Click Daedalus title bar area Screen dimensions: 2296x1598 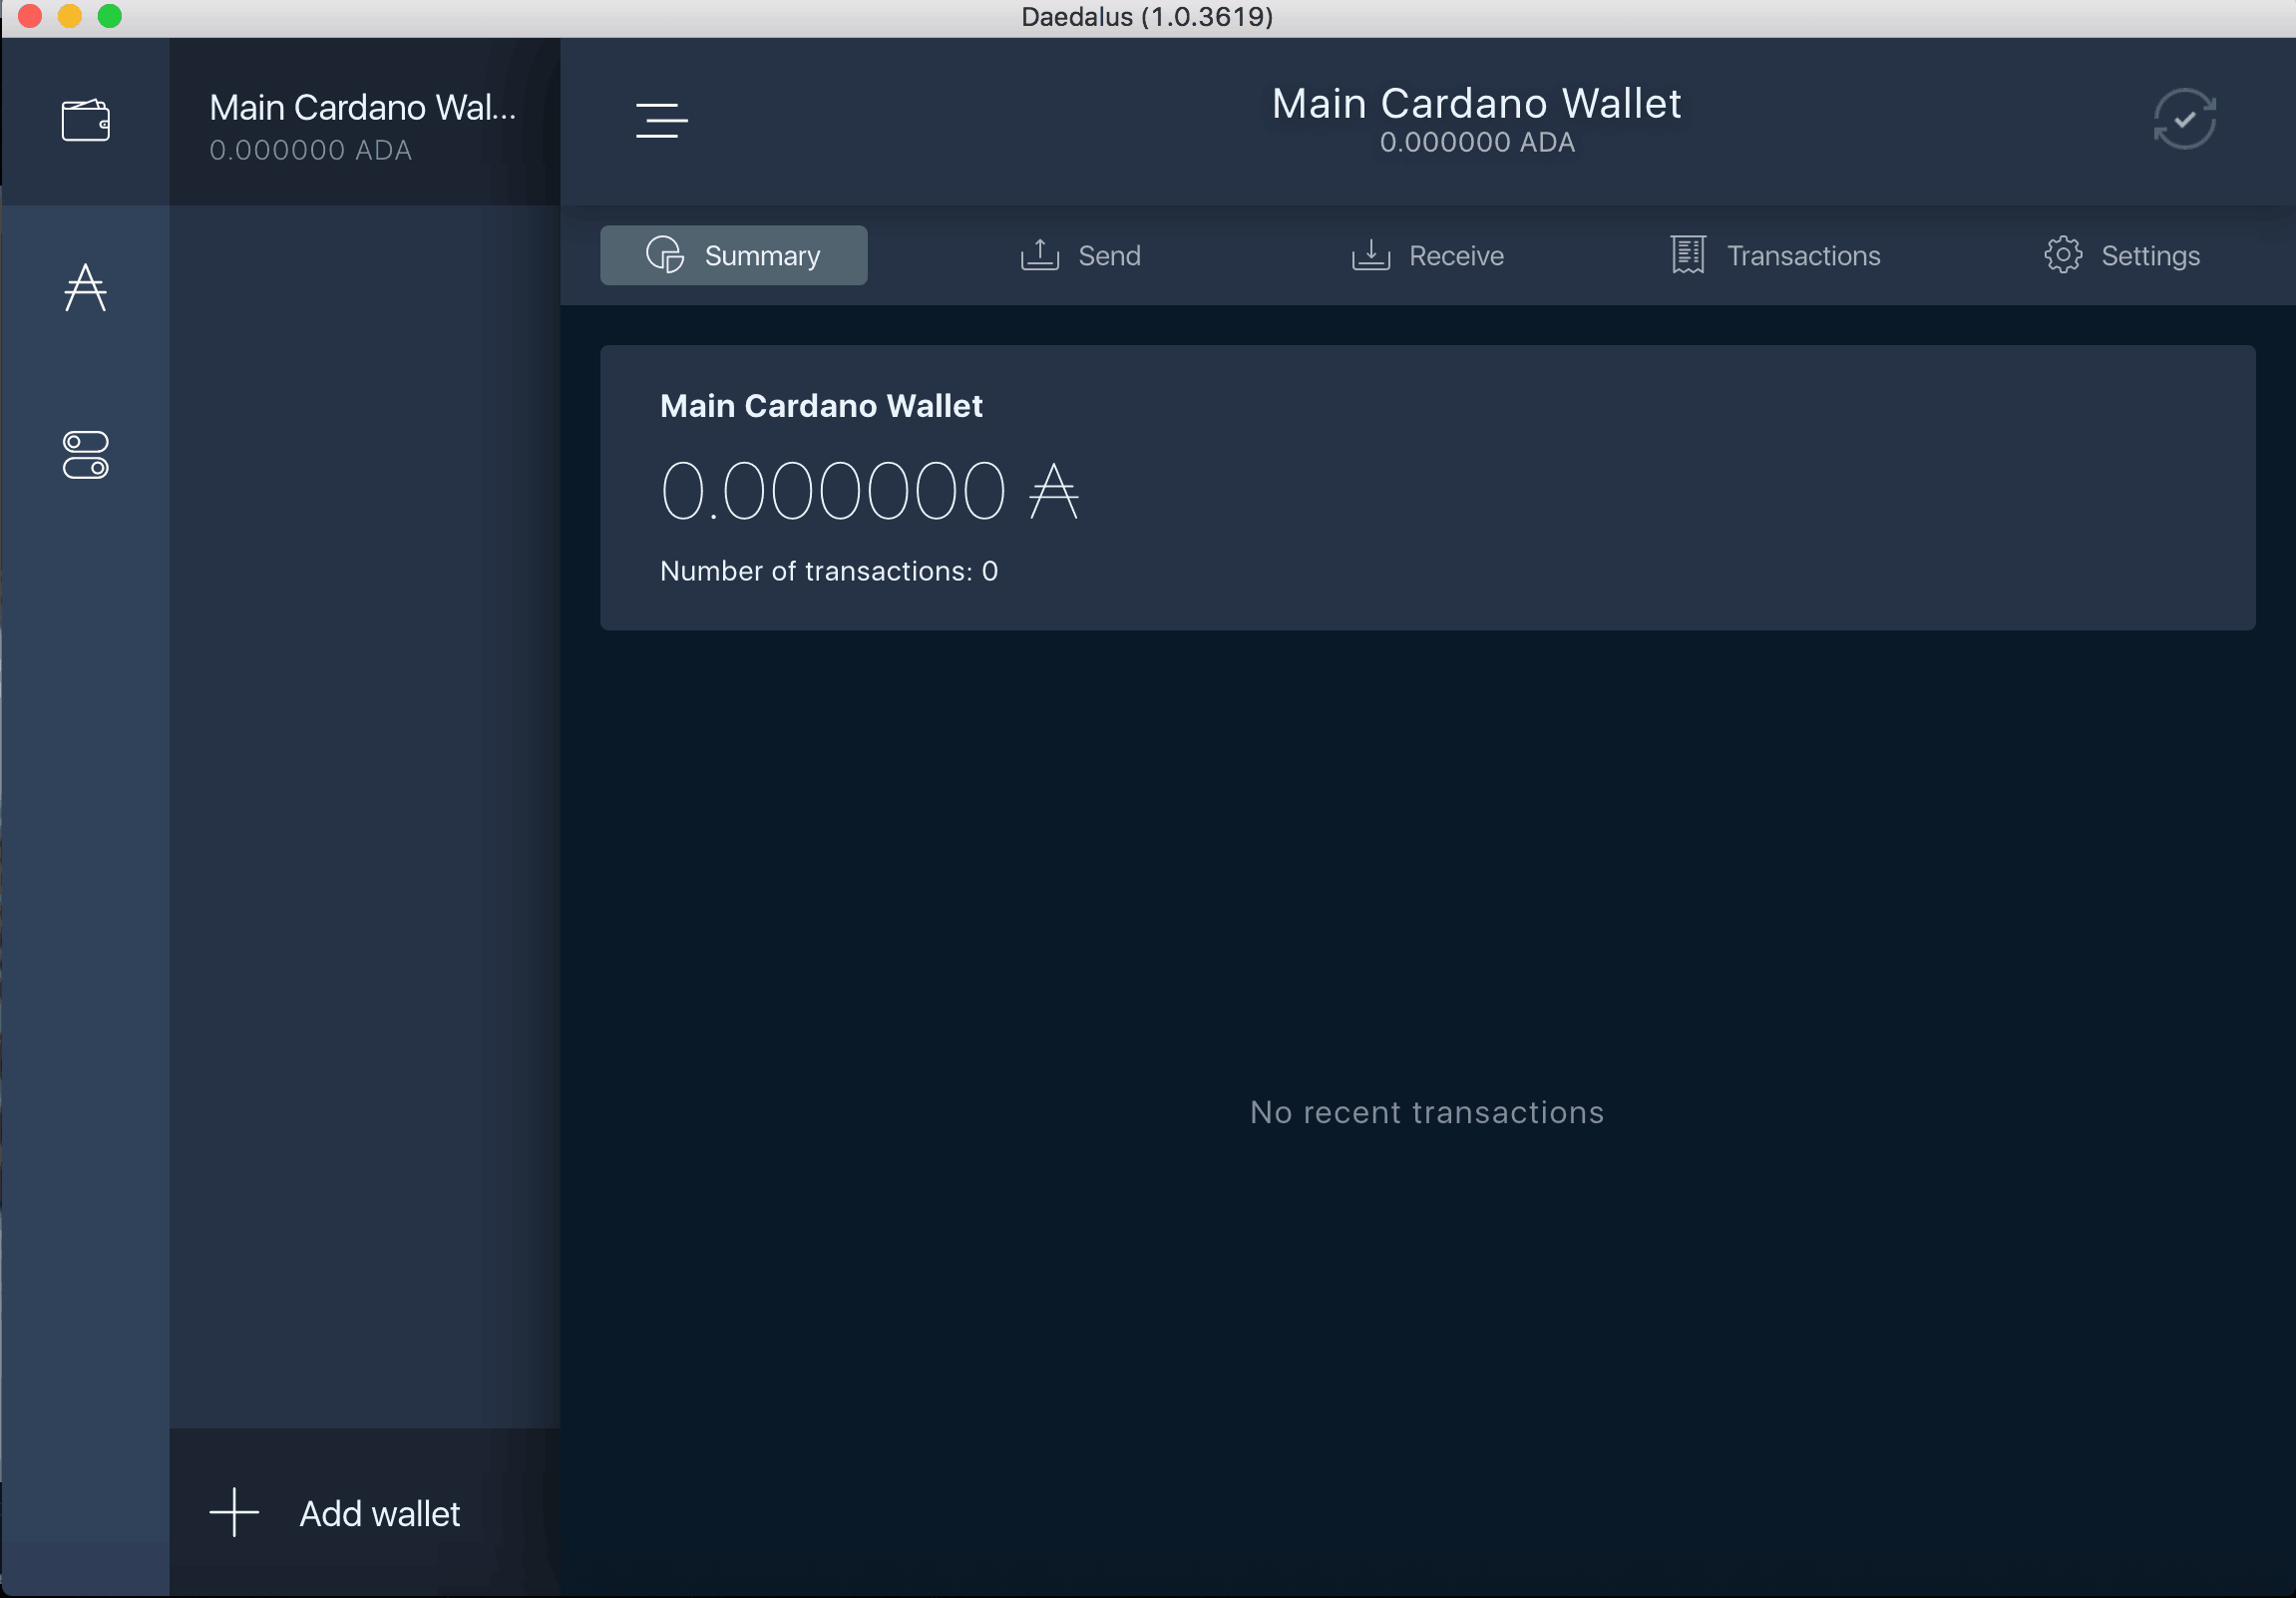click(x=1148, y=19)
